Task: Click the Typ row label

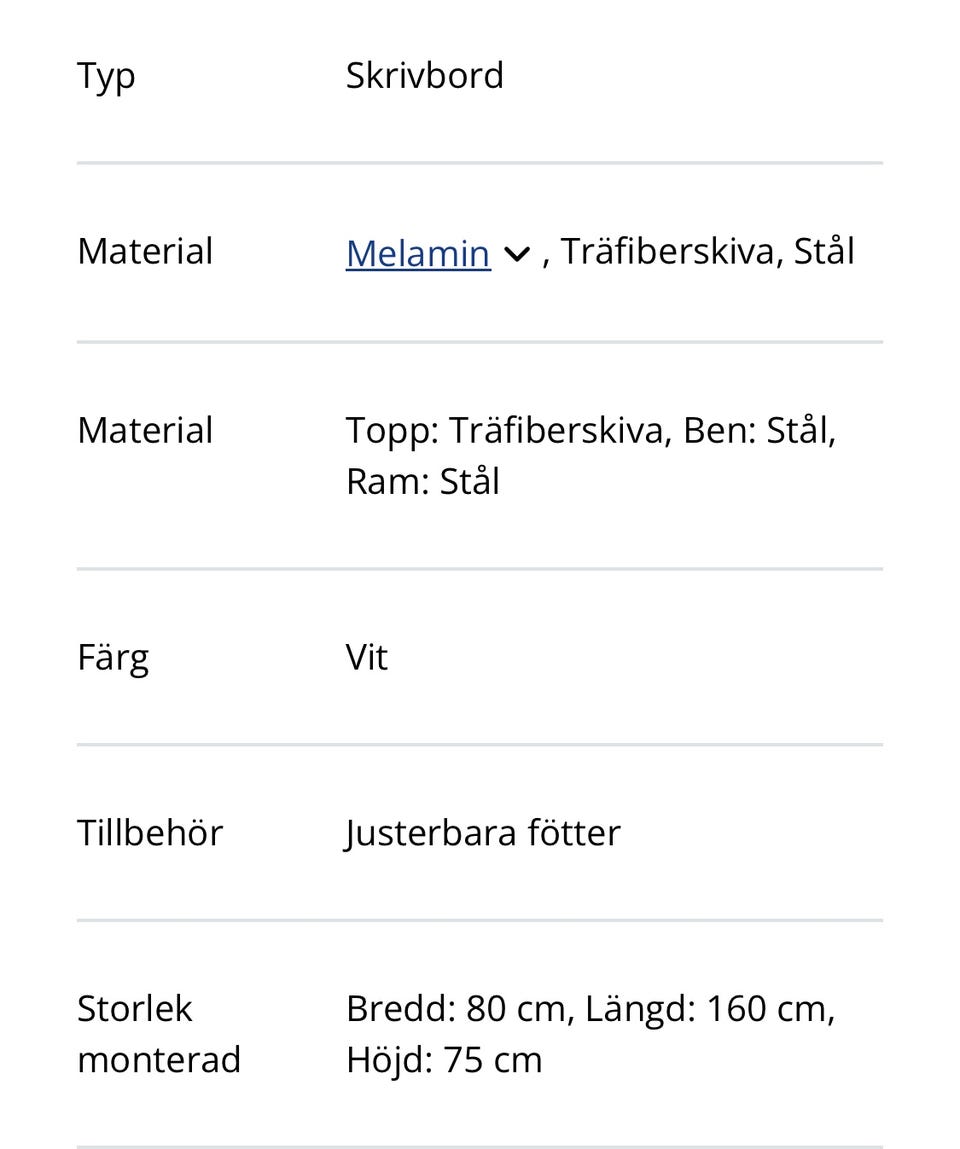Action: (x=105, y=74)
